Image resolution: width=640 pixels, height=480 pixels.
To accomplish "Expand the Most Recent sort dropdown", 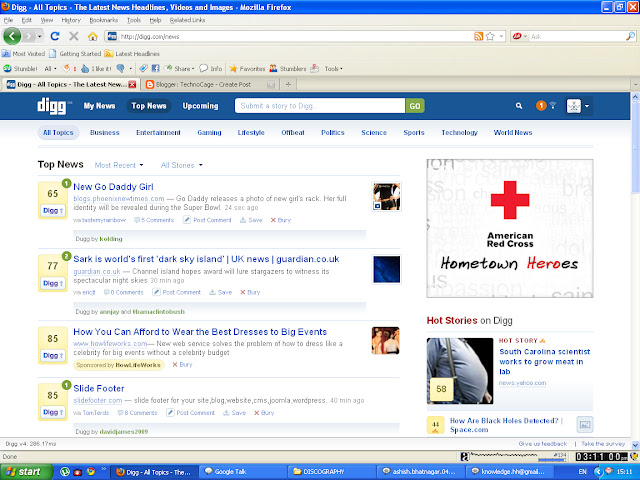I will coord(119,165).
